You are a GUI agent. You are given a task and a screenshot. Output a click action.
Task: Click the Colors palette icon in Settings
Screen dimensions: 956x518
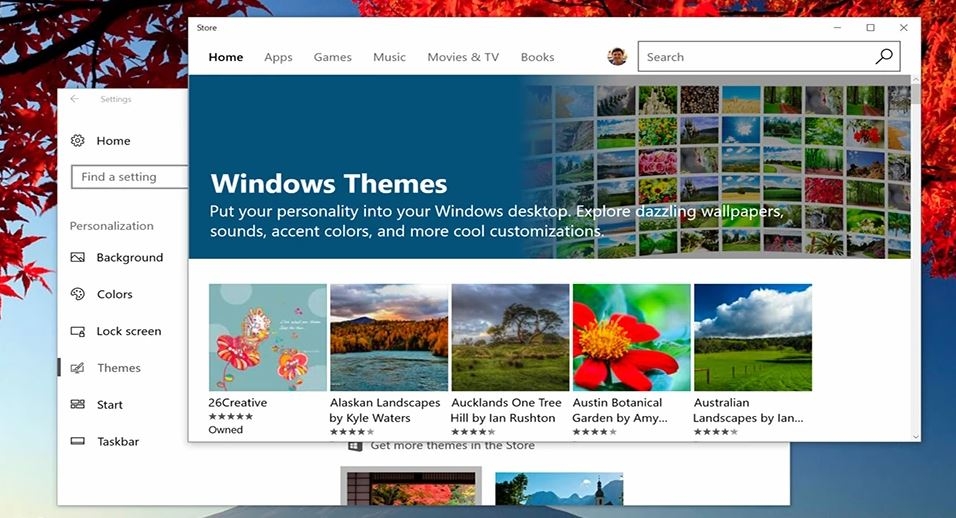click(77, 294)
